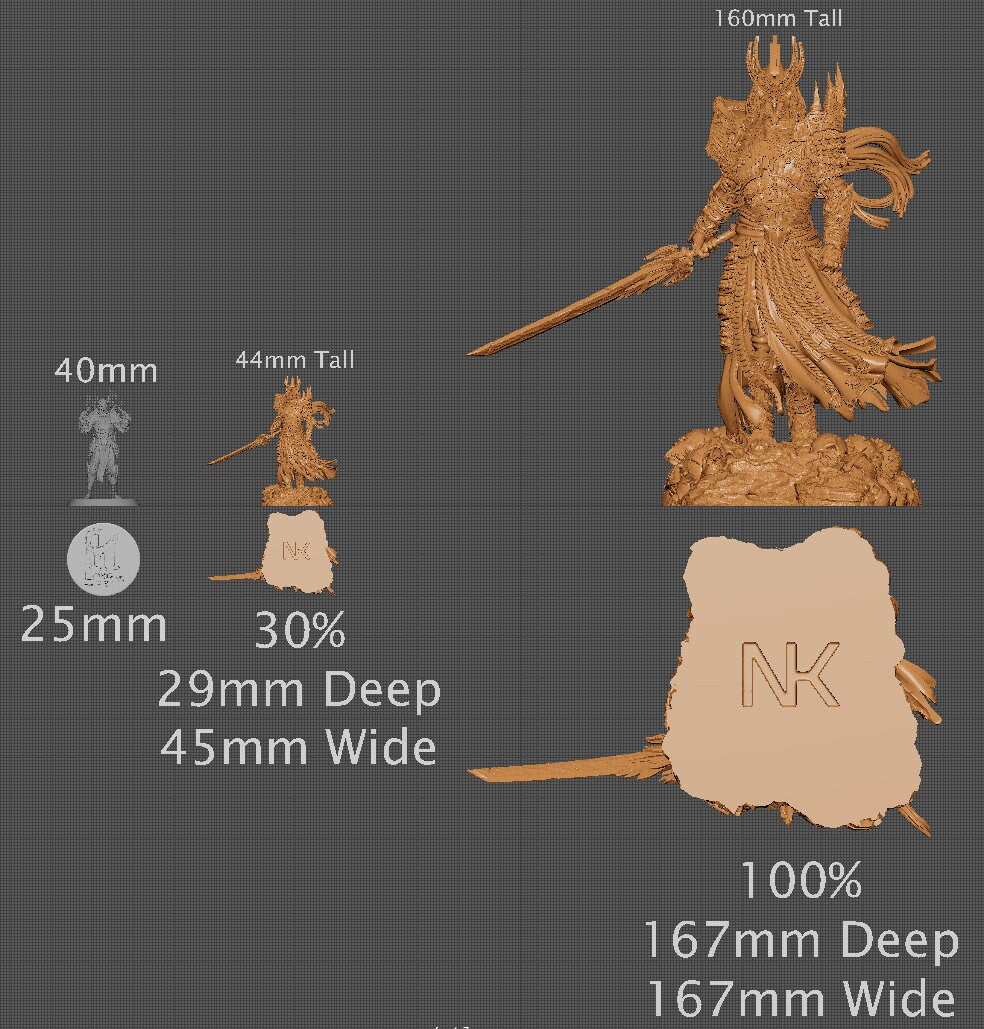Click the 167mm Deep measurement text
The image size is (984, 1029).
(802, 938)
